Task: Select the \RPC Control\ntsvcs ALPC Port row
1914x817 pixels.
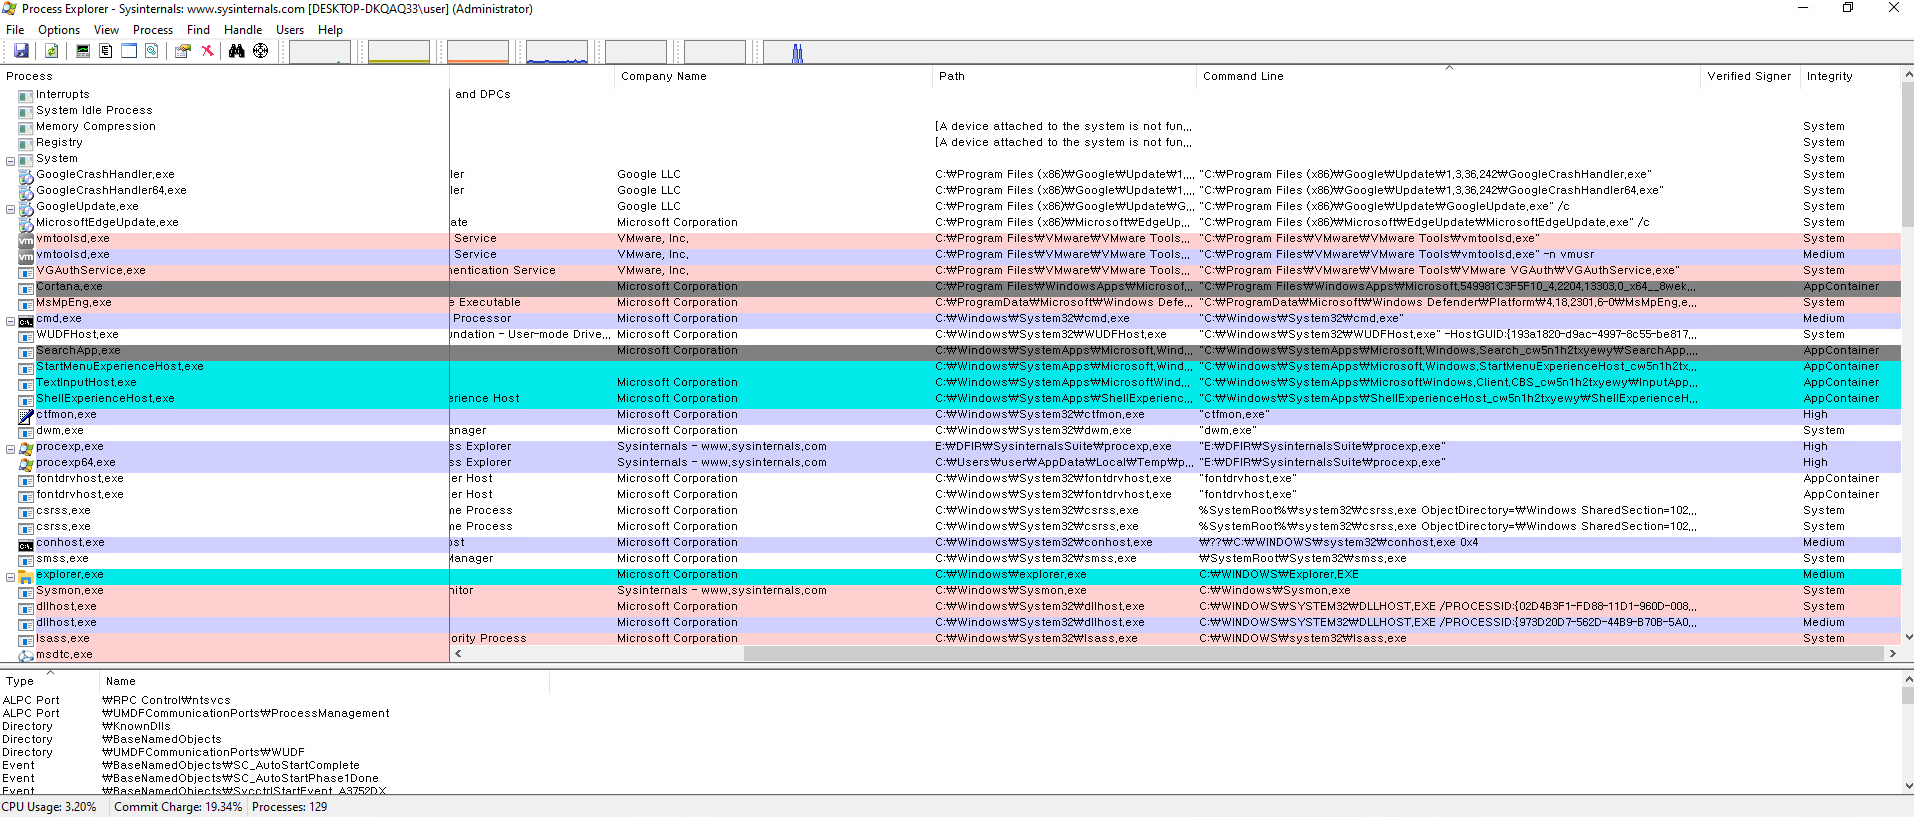Action: pos(950,701)
